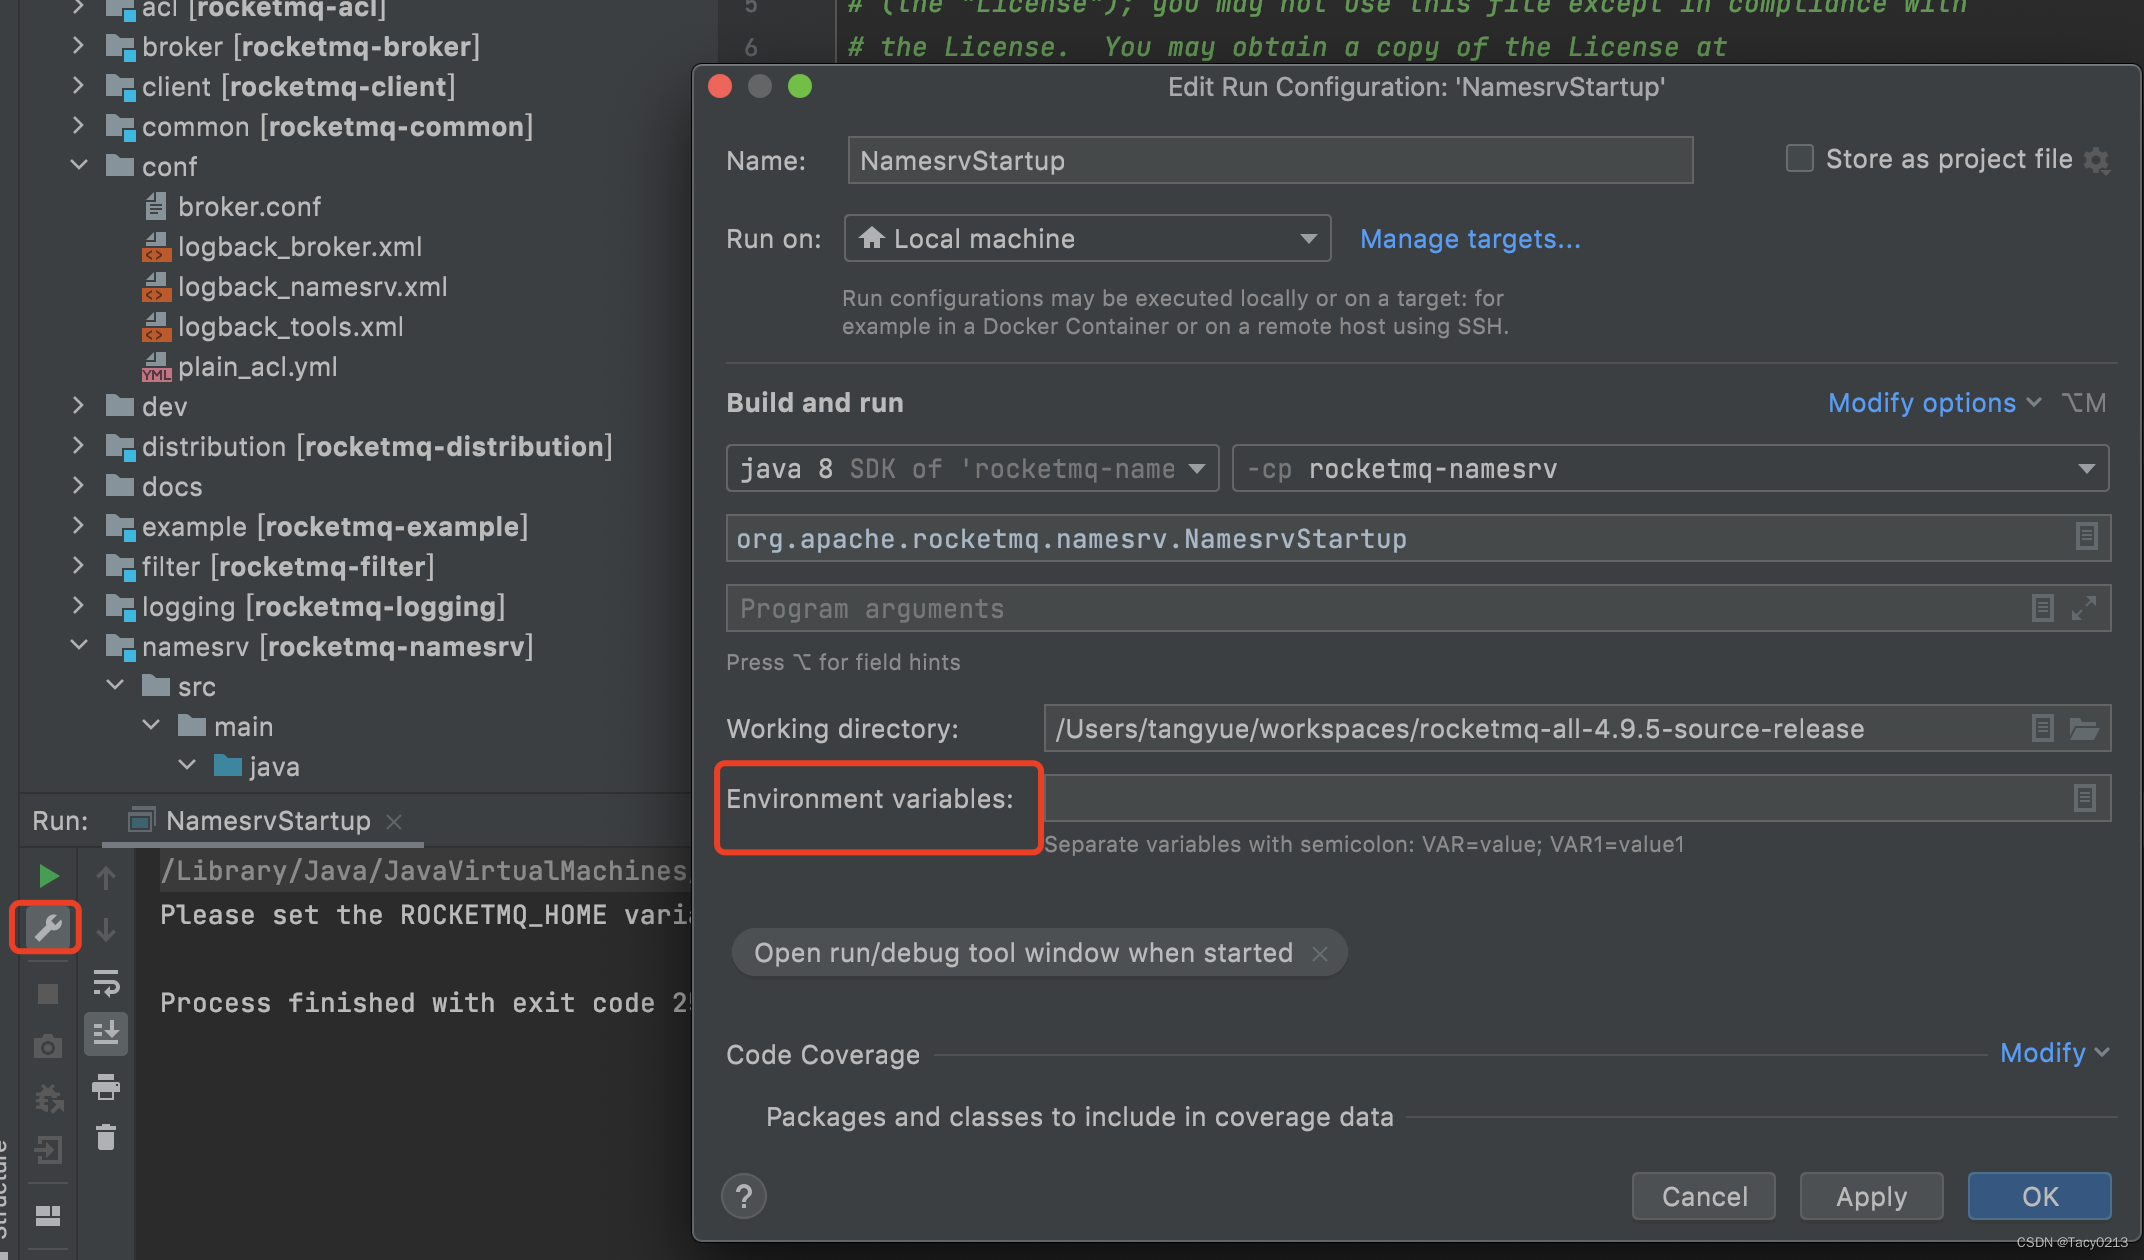Screen dimensions: 2144x1260
Task: Click gear icon next to Store as project file
Action: (2097, 160)
